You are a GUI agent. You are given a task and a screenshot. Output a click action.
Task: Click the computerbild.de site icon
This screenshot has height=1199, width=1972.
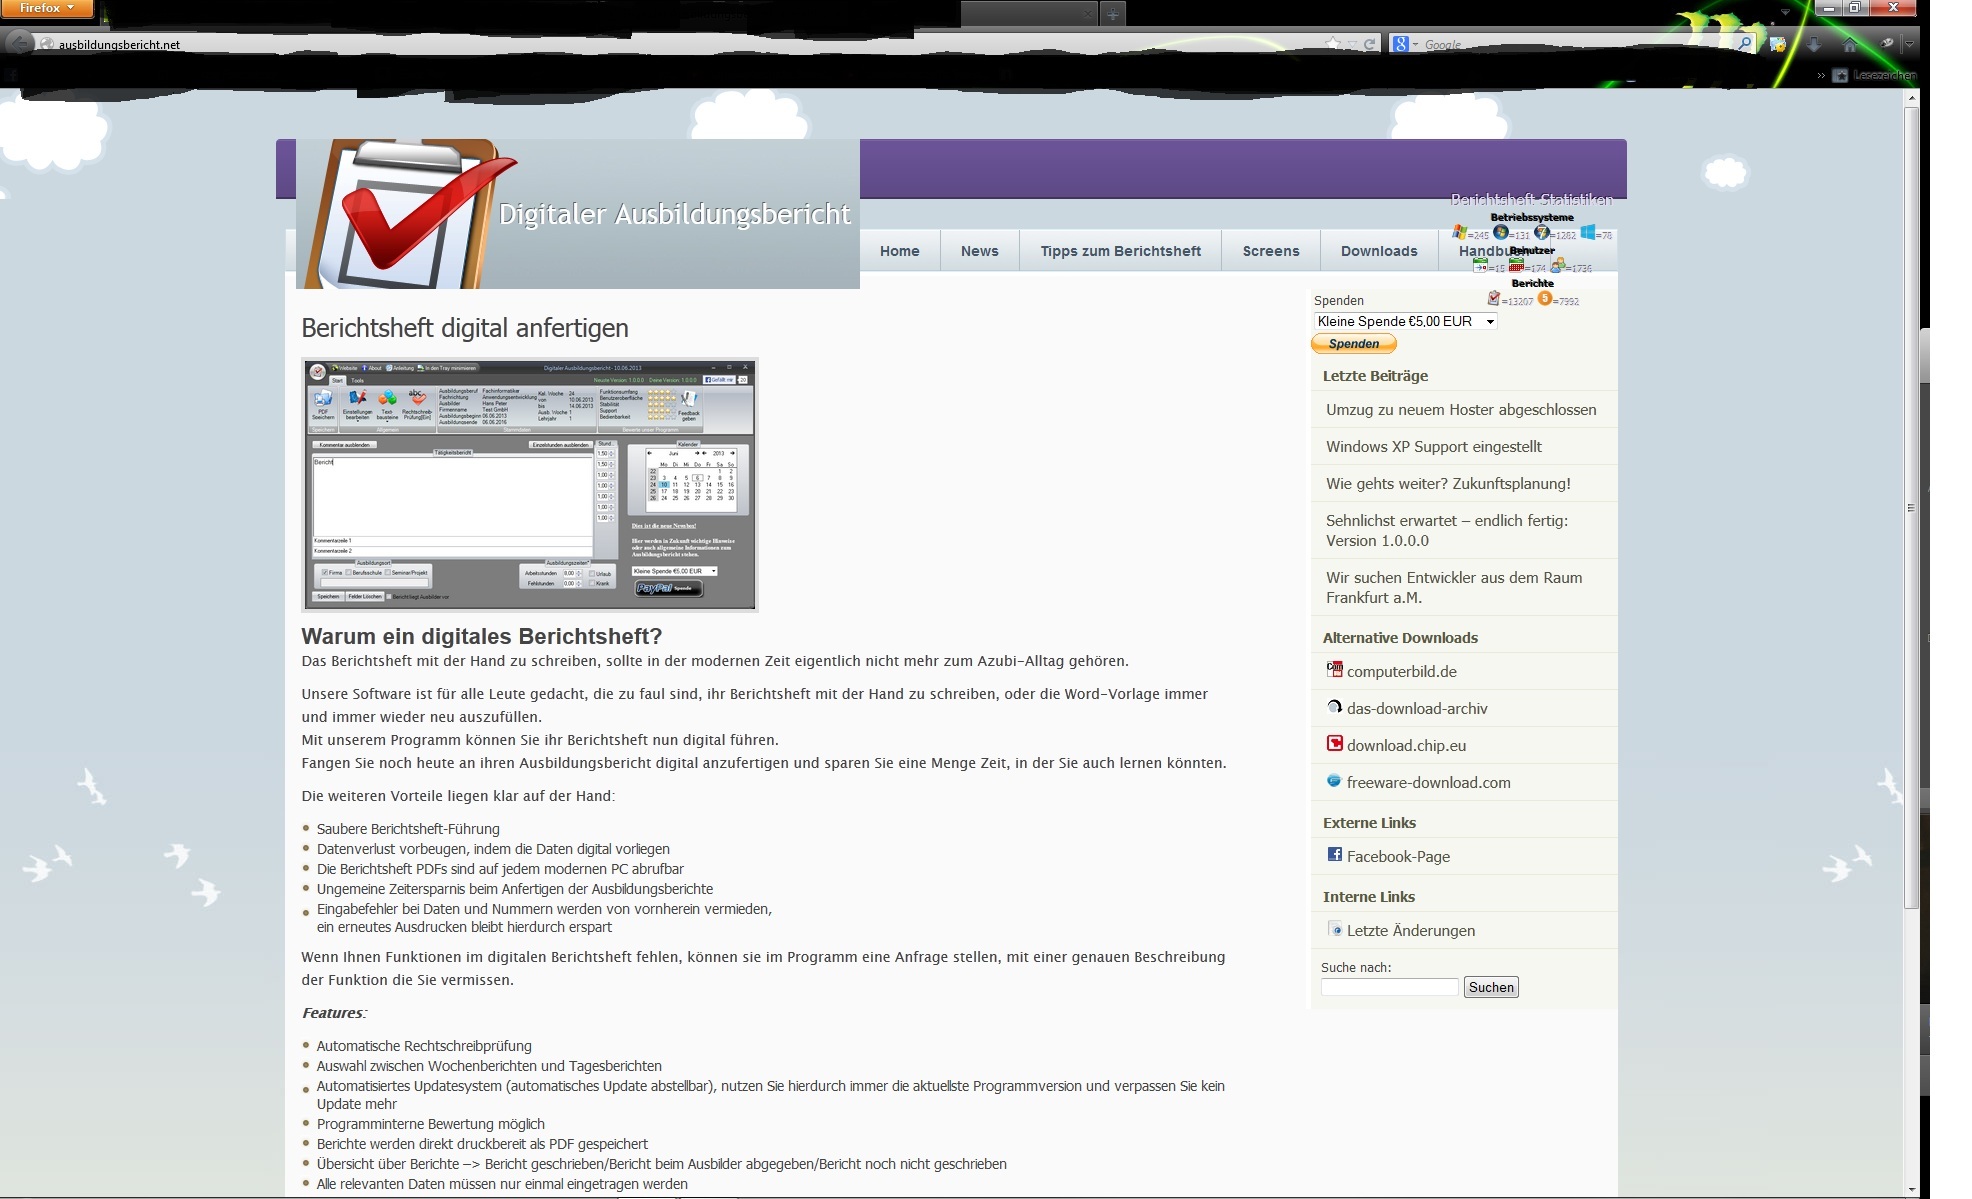(x=1334, y=670)
